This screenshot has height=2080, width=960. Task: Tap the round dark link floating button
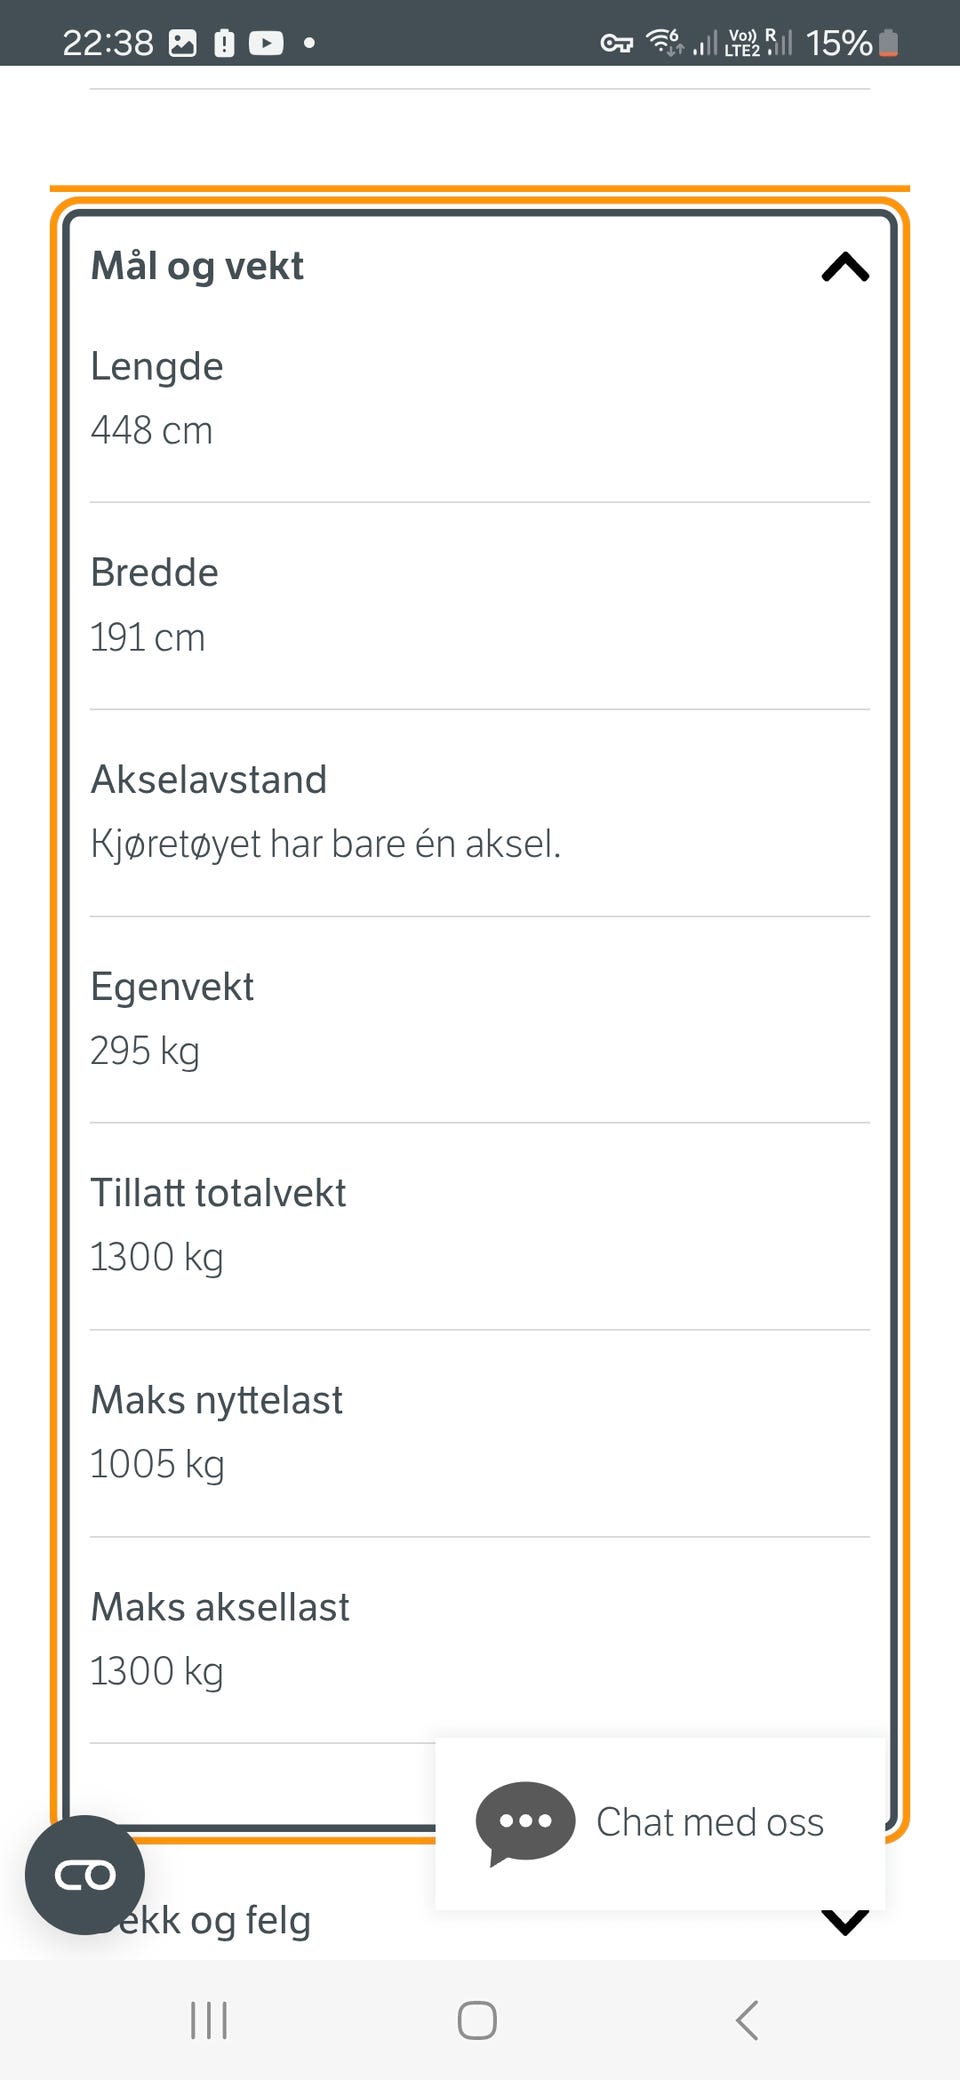click(85, 1875)
